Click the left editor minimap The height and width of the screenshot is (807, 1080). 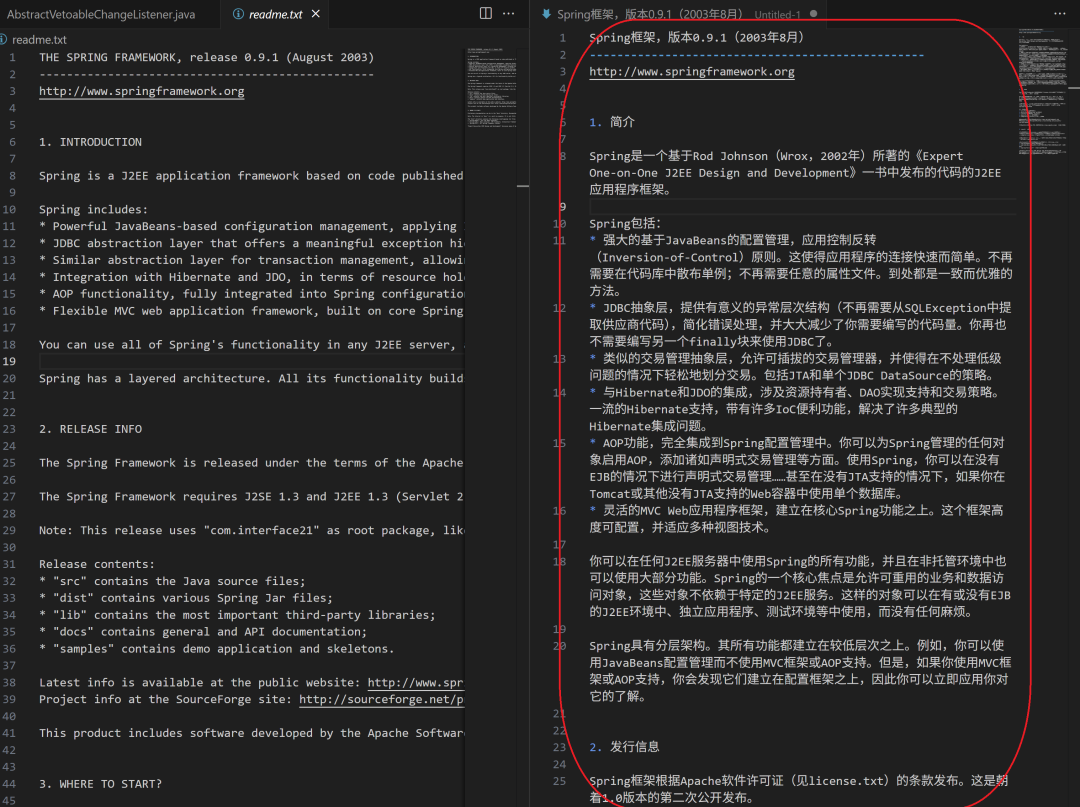click(493, 87)
